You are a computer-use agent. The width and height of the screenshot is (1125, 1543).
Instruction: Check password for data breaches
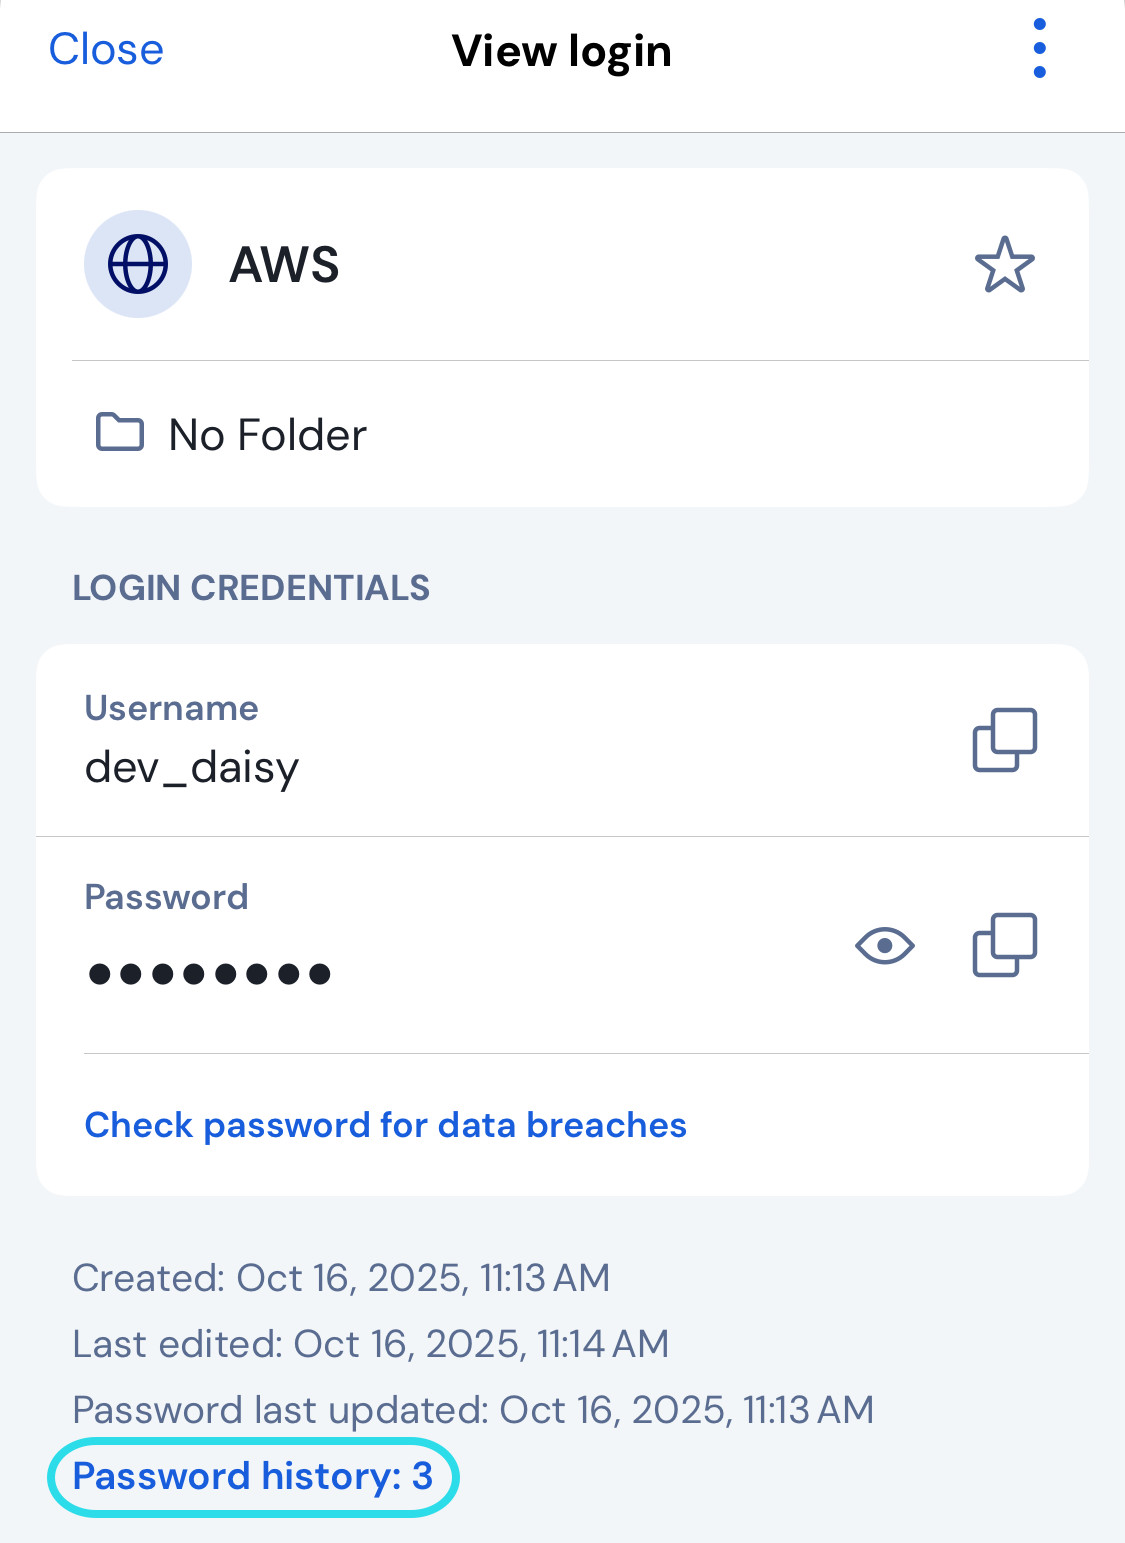tap(385, 1125)
